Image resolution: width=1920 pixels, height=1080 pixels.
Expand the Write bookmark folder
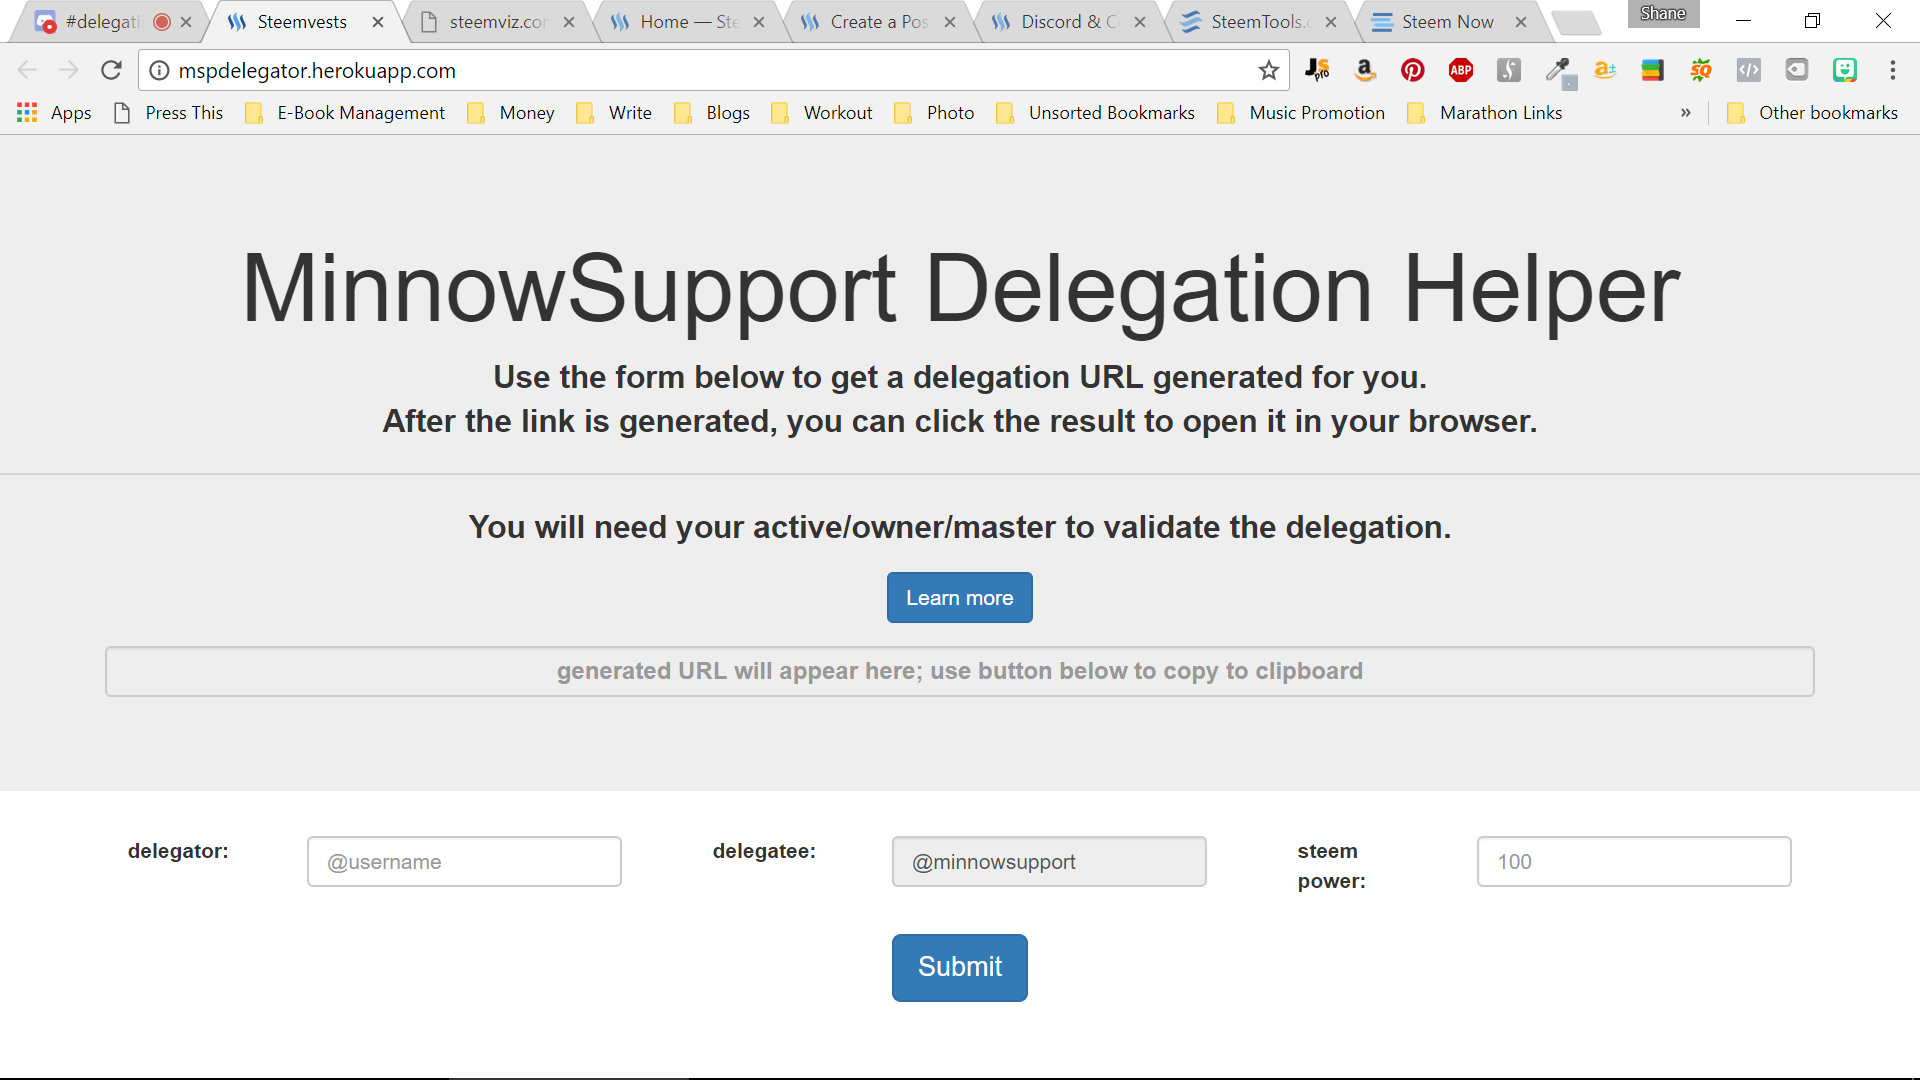614,113
